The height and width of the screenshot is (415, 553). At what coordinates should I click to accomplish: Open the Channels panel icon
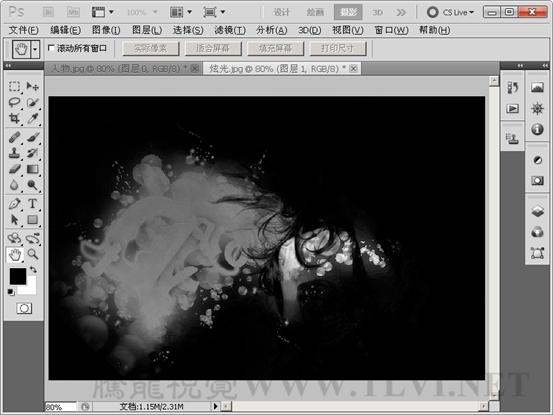(537, 232)
